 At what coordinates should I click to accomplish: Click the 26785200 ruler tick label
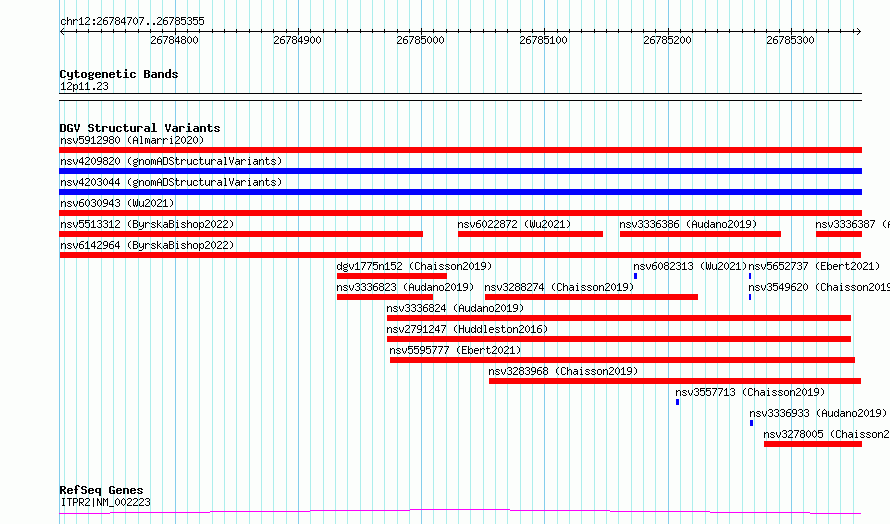click(x=668, y=40)
